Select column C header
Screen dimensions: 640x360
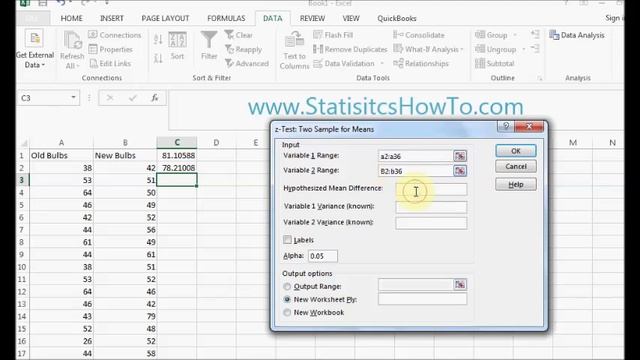pyautogui.click(x=177, y=142)
